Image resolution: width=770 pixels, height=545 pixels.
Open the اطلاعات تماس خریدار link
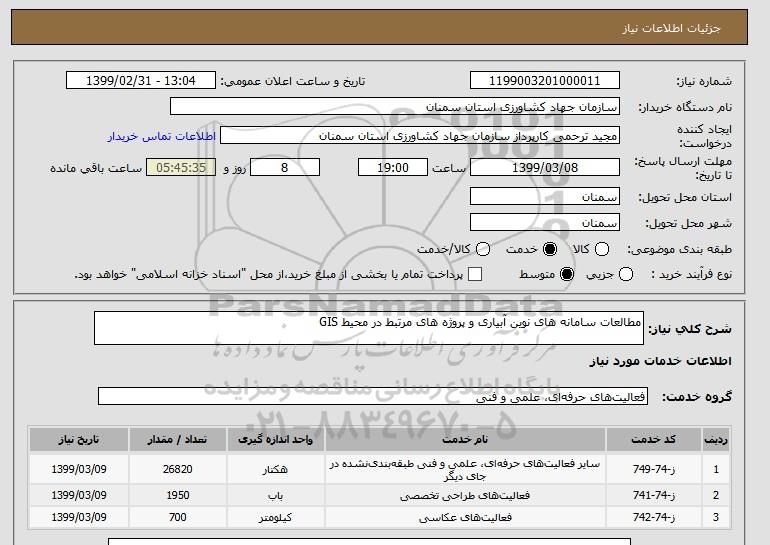pyautogui.click(x=162, y=136)
